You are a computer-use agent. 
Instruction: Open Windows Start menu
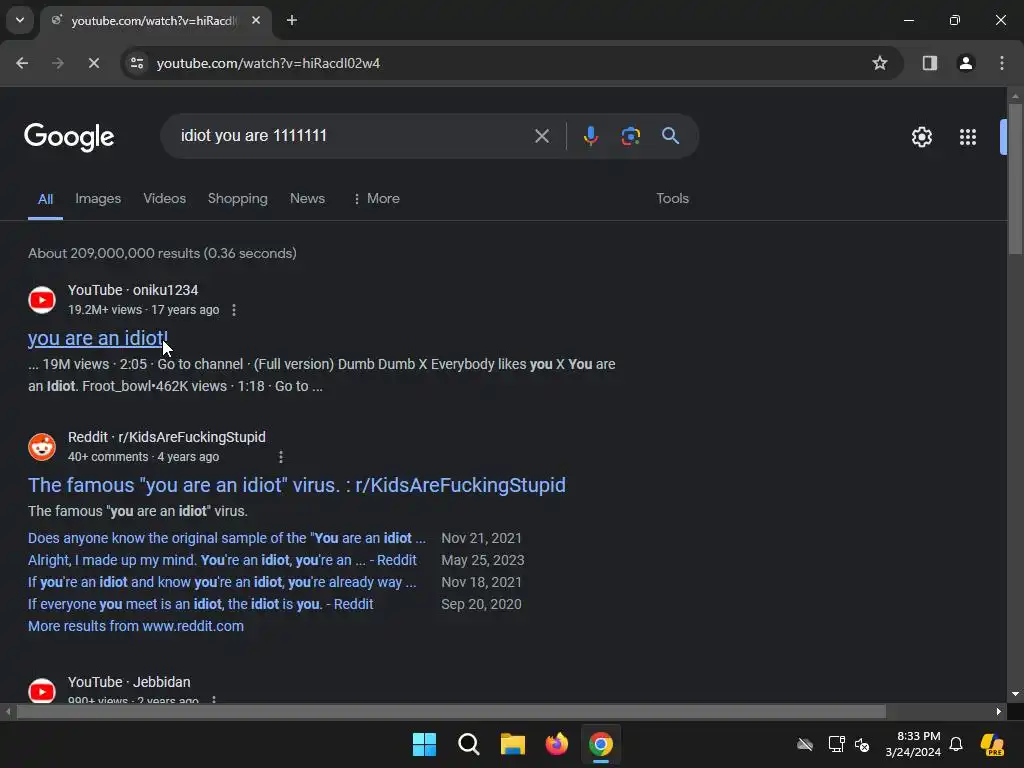pos(424,744)
